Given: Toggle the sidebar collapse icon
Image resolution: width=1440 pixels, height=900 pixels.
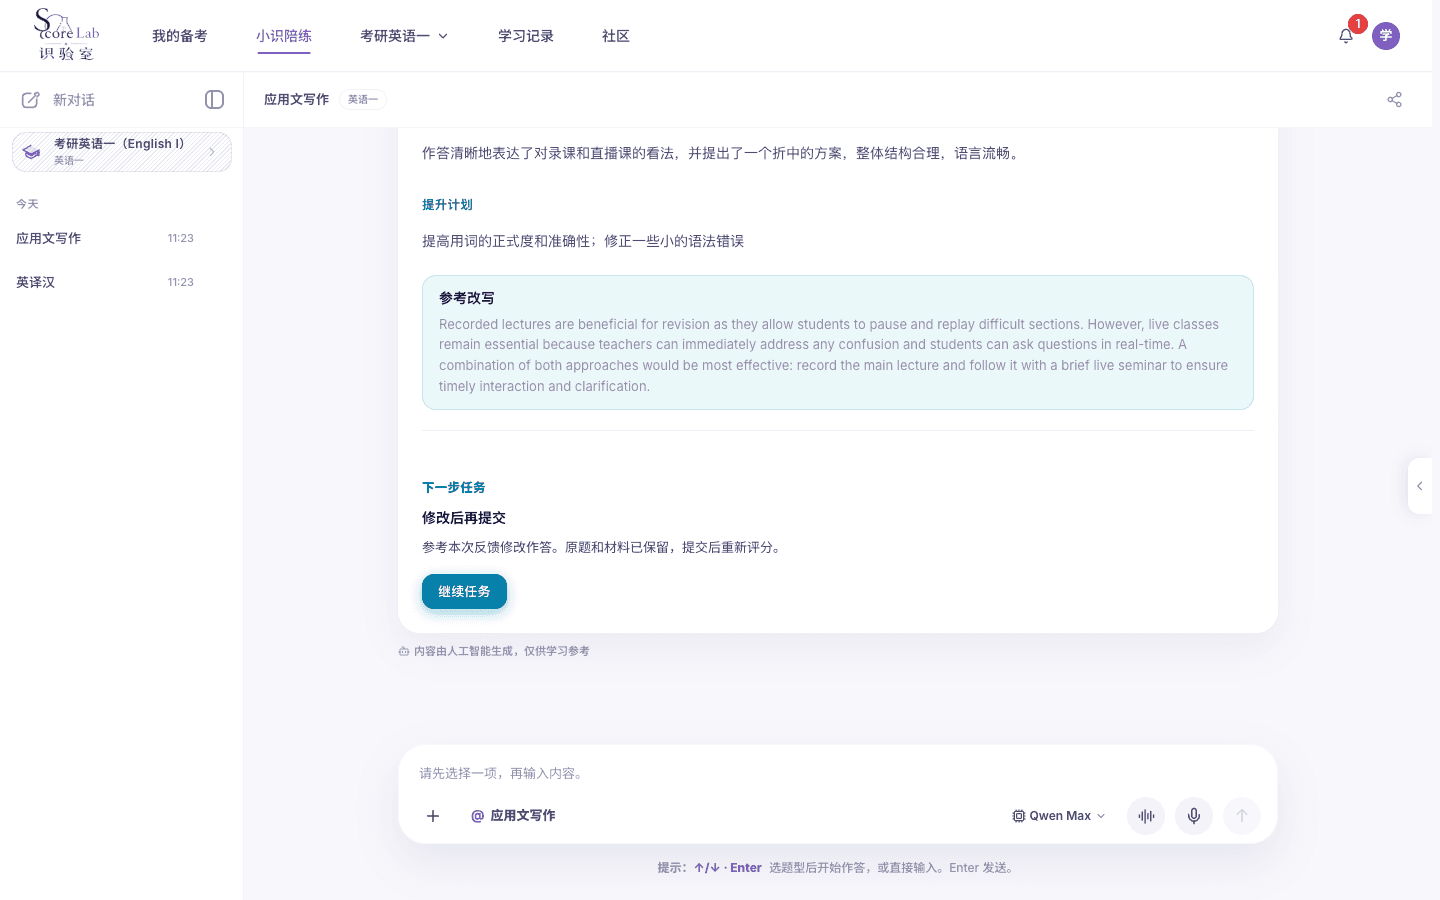Looking at the screenshot, I should 214,99.
